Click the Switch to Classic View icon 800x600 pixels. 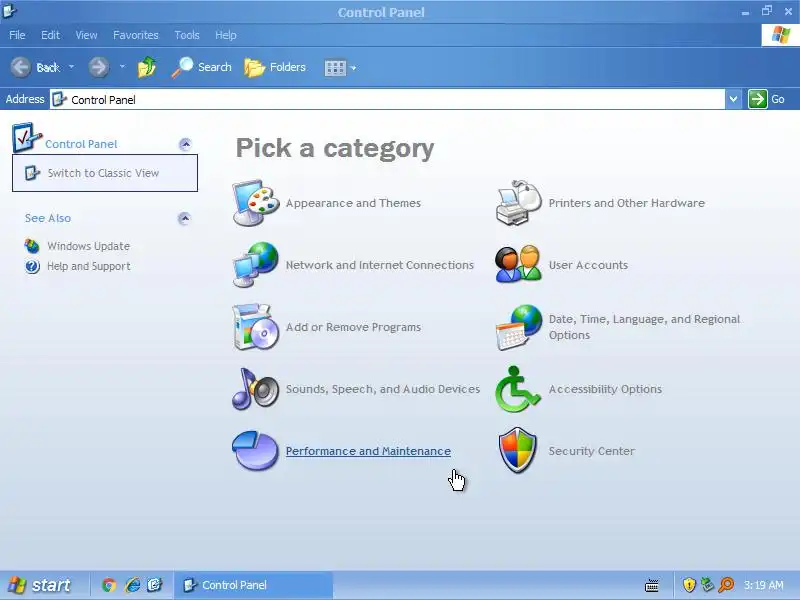32,173
